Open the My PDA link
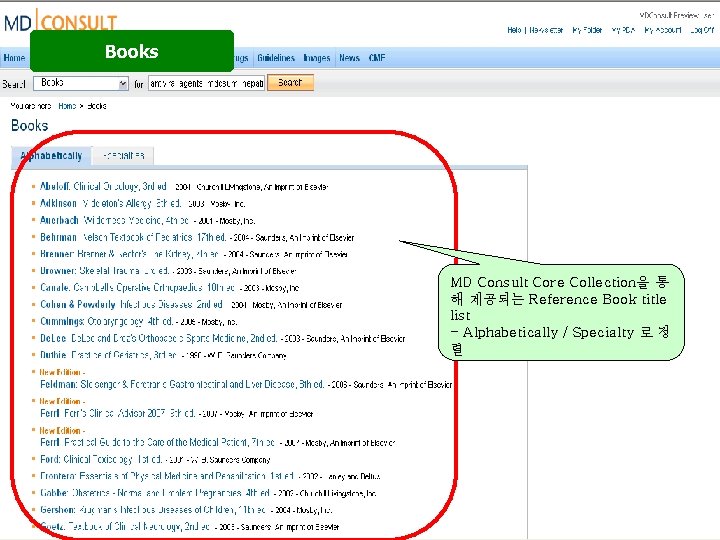The width and height of the screenshot is (720, 540). [623, 30]
